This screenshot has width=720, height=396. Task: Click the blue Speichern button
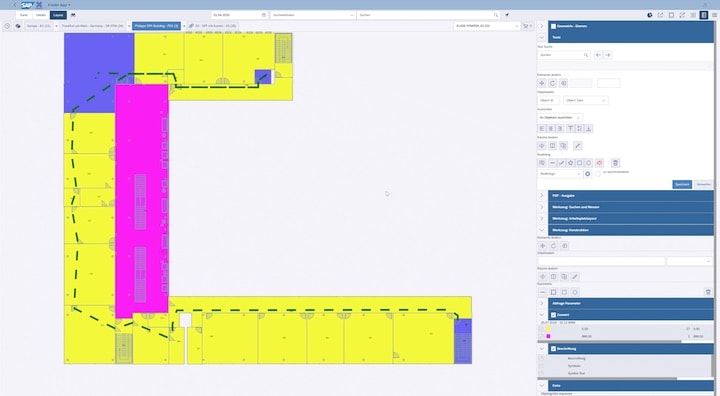coord(682,184)
